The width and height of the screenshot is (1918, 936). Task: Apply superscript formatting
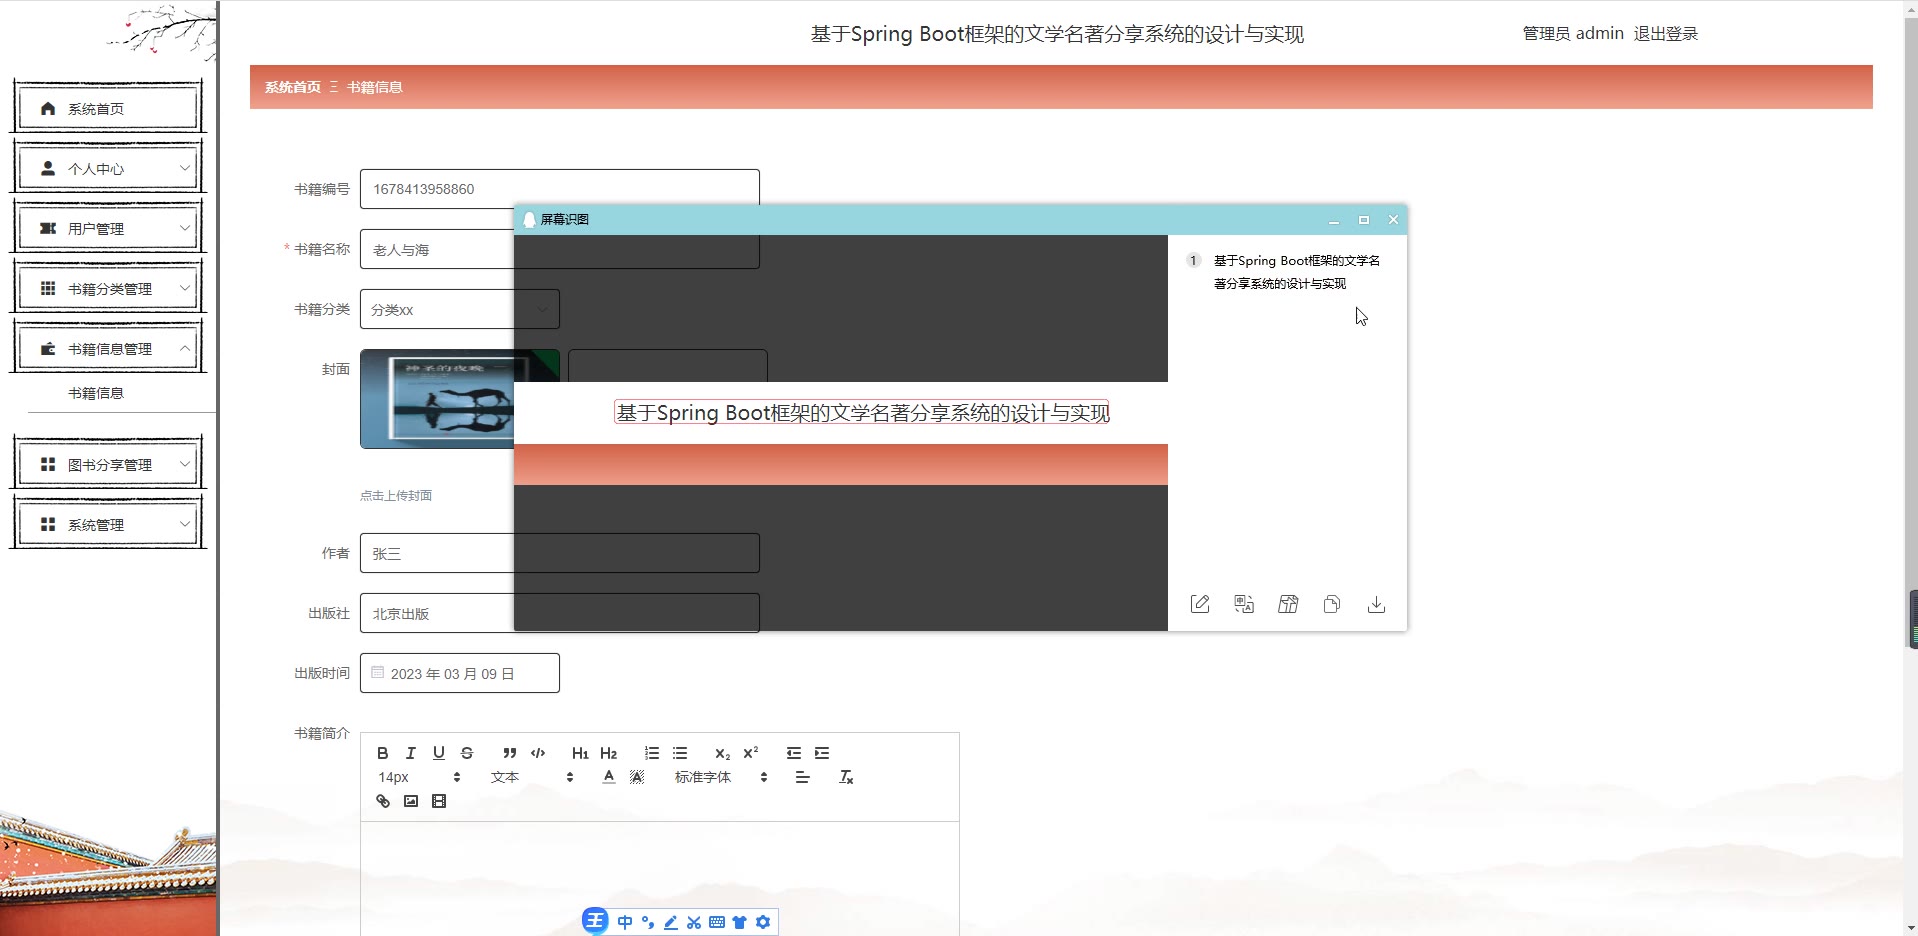(x=751, y=753)
